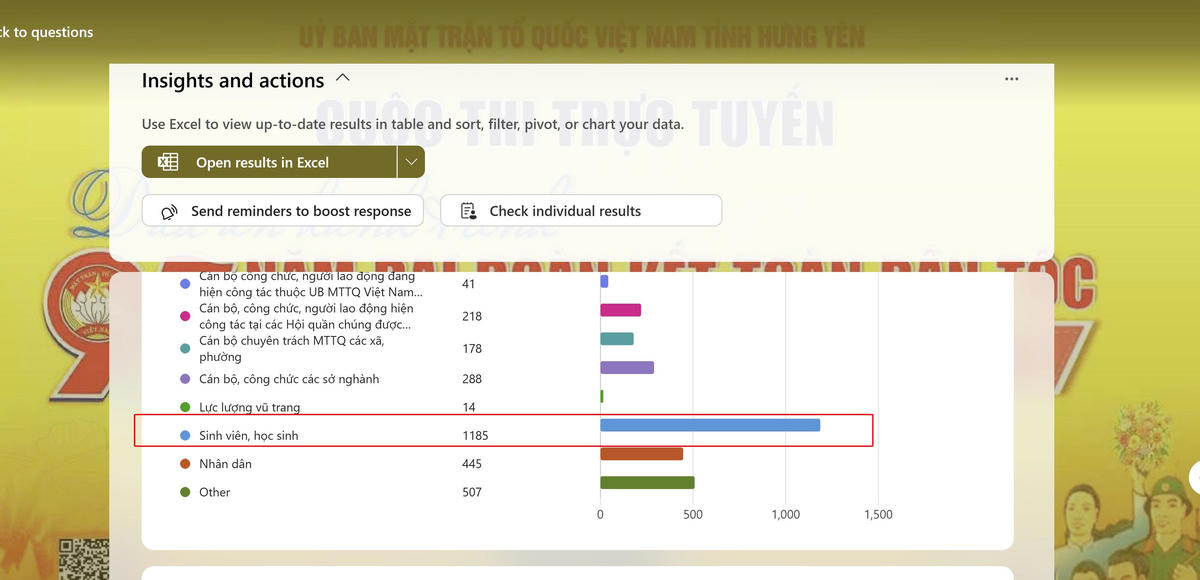1200x580 pixels.
Task: Open the three-dot more options menu
Action: [1012, 79]
